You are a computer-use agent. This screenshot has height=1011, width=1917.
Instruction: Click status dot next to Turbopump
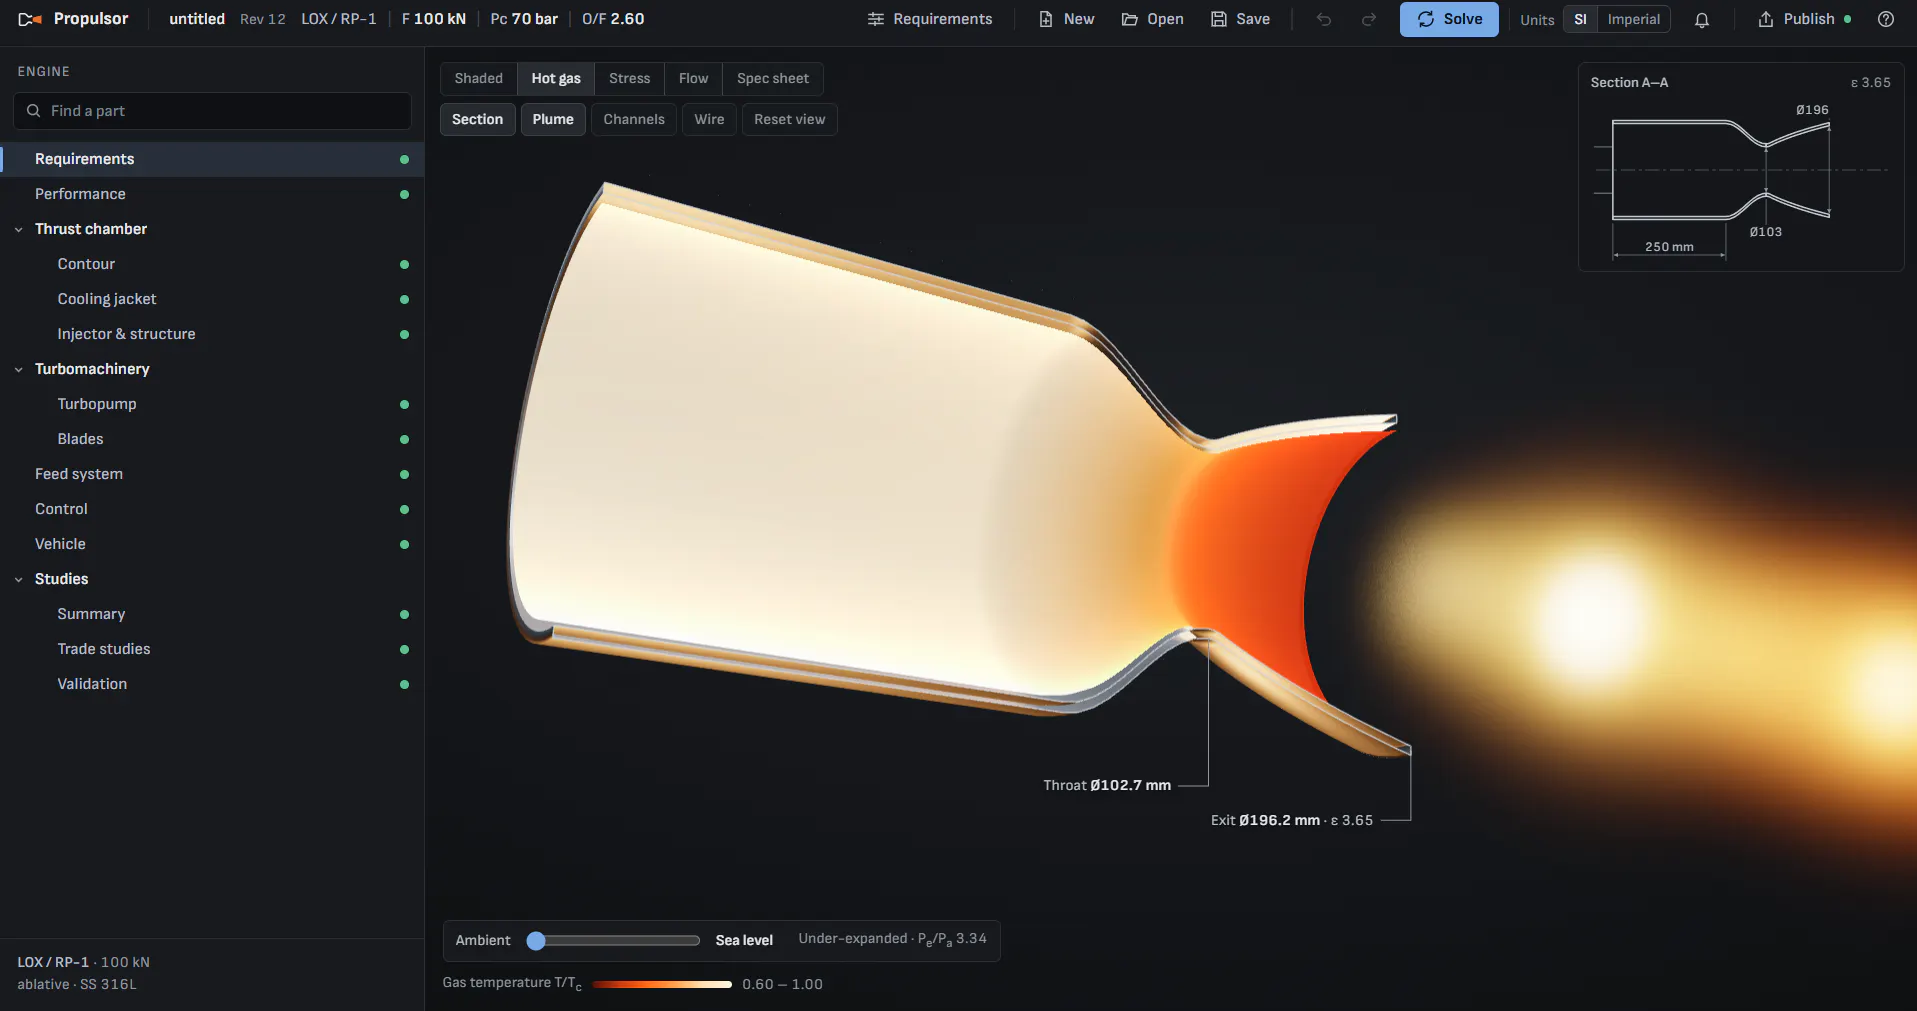coord(404,404)
